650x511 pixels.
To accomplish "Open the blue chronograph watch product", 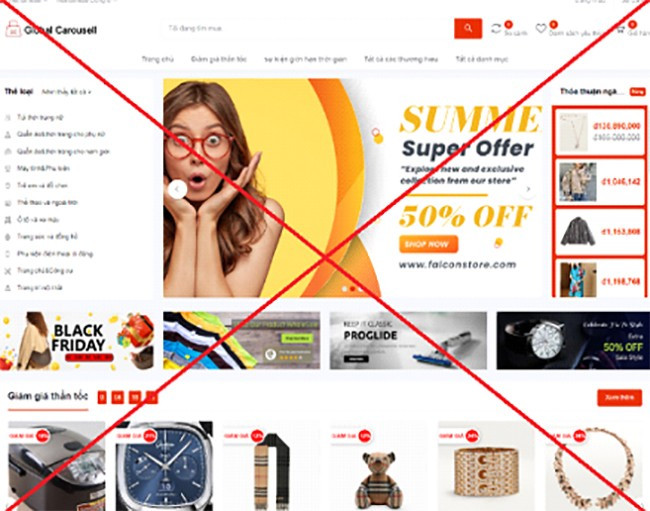I will pyautogui.click(x=164, y=466).
